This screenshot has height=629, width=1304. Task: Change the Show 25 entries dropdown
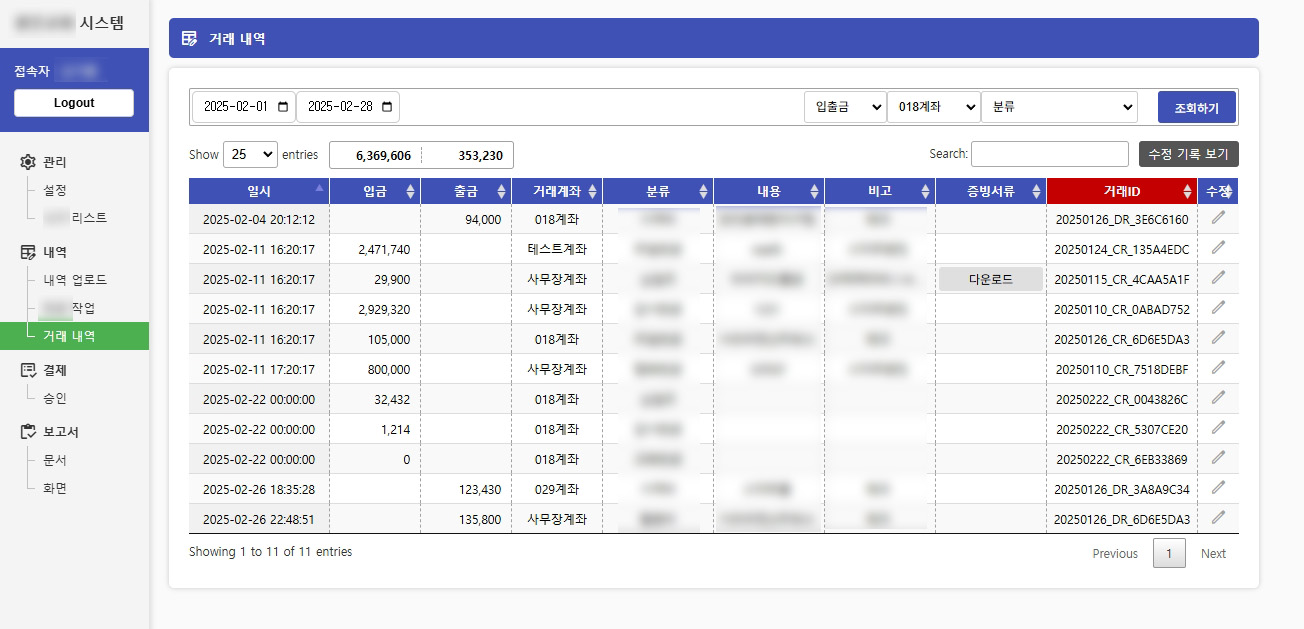(x=250, y=155)
